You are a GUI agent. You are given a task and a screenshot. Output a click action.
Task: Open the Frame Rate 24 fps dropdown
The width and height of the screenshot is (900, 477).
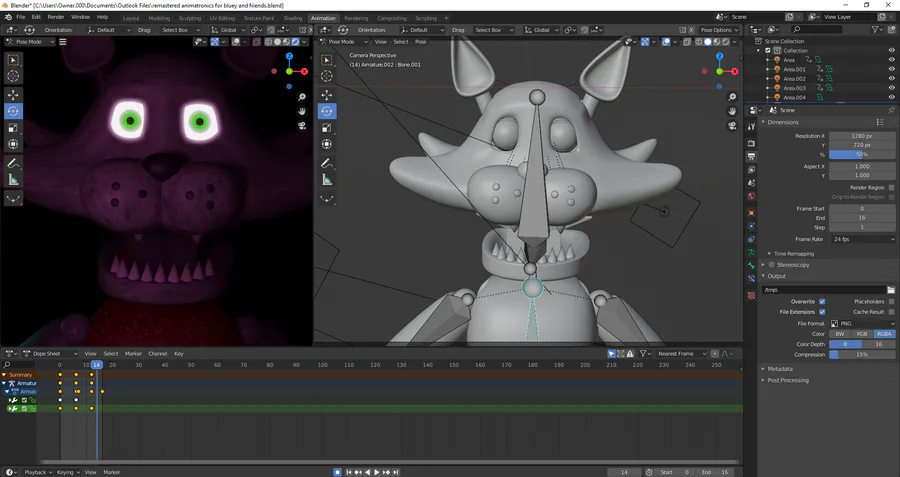863,239
